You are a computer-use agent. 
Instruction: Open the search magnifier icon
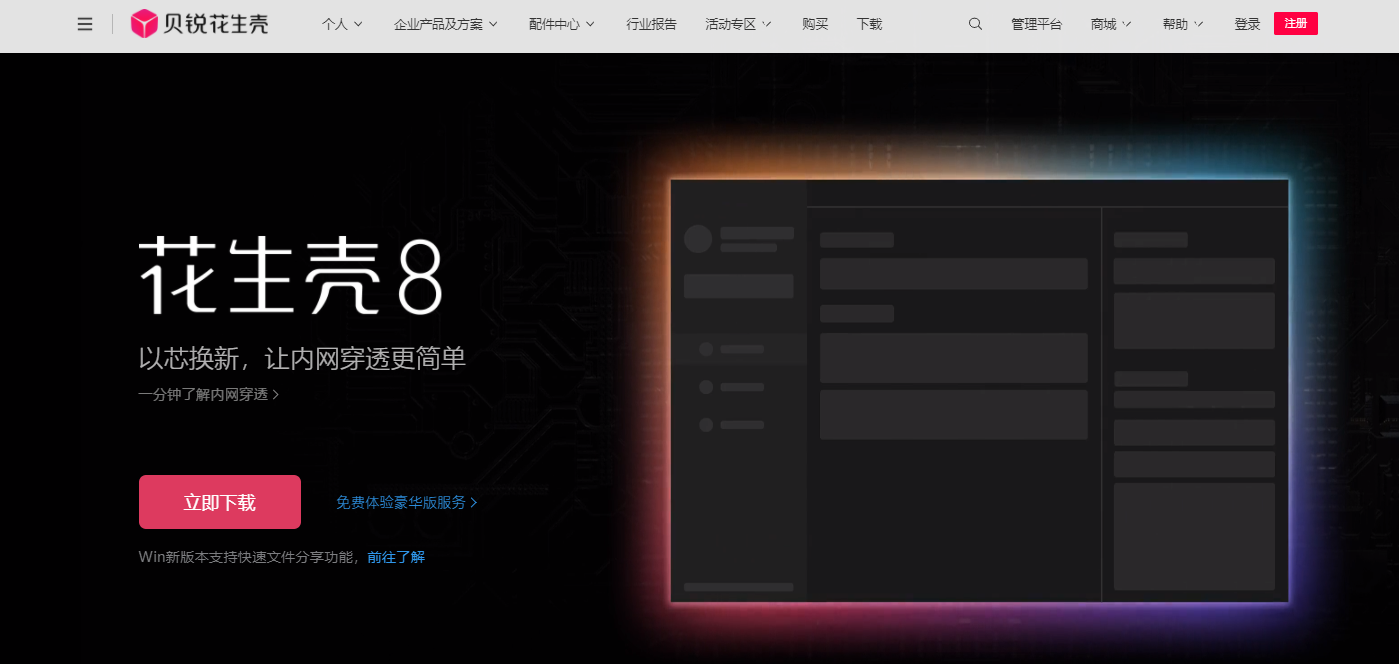coord(975,24)
